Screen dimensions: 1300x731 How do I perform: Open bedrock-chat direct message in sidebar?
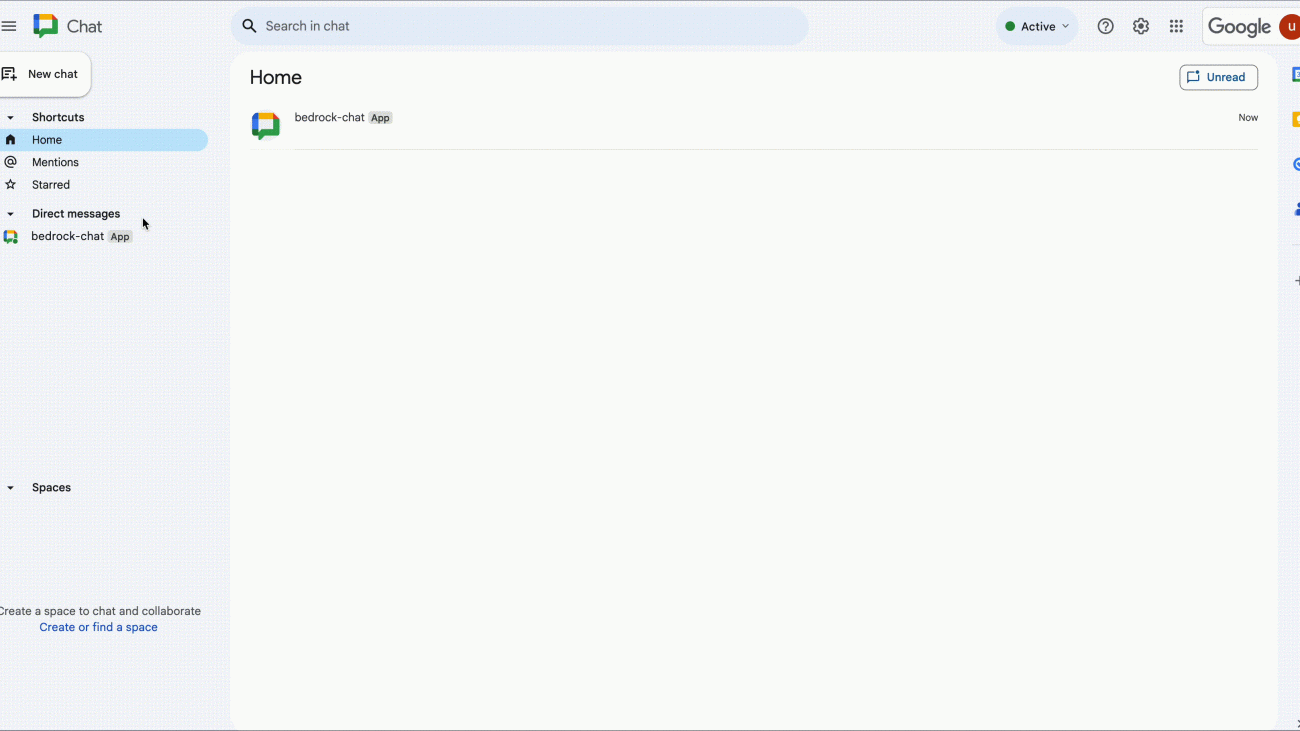[104, 237]
